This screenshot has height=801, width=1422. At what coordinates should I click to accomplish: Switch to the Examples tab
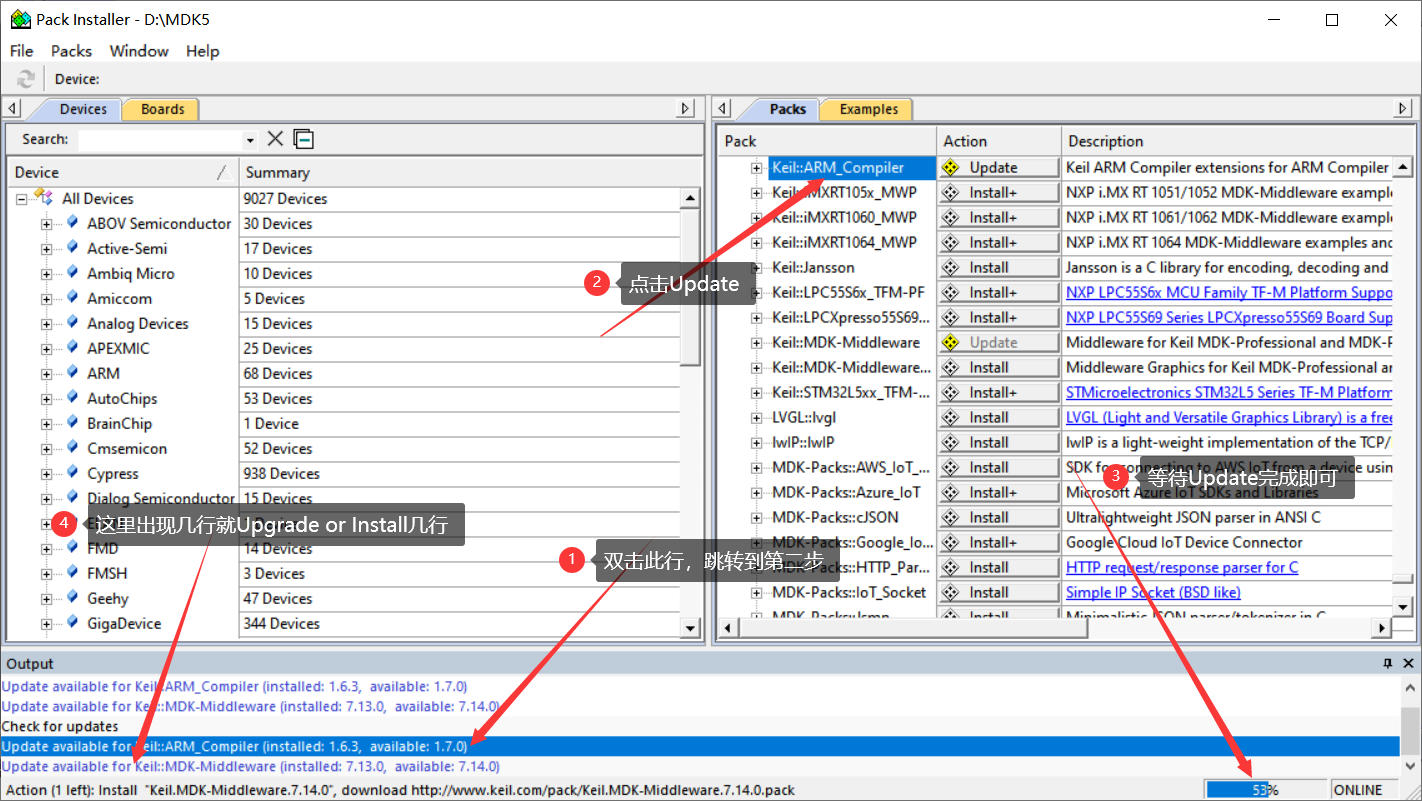(868, 109)
